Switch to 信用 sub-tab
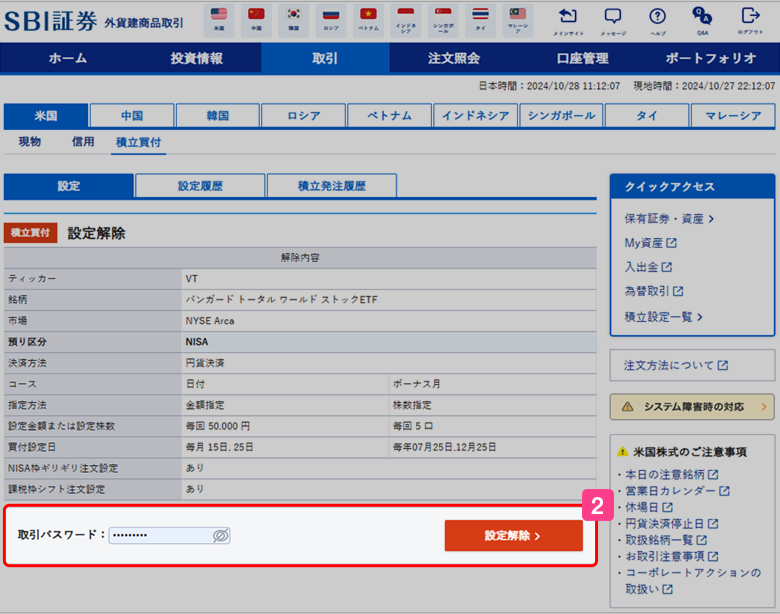This screenshot has height=614, width=780. (x=83, y=142)
